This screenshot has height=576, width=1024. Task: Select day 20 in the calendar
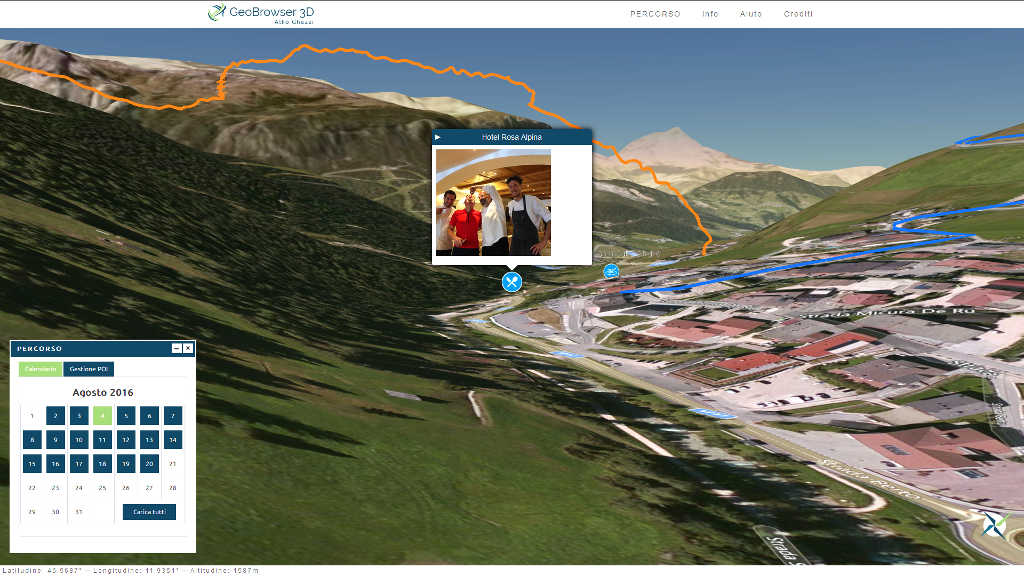point(149,464)
